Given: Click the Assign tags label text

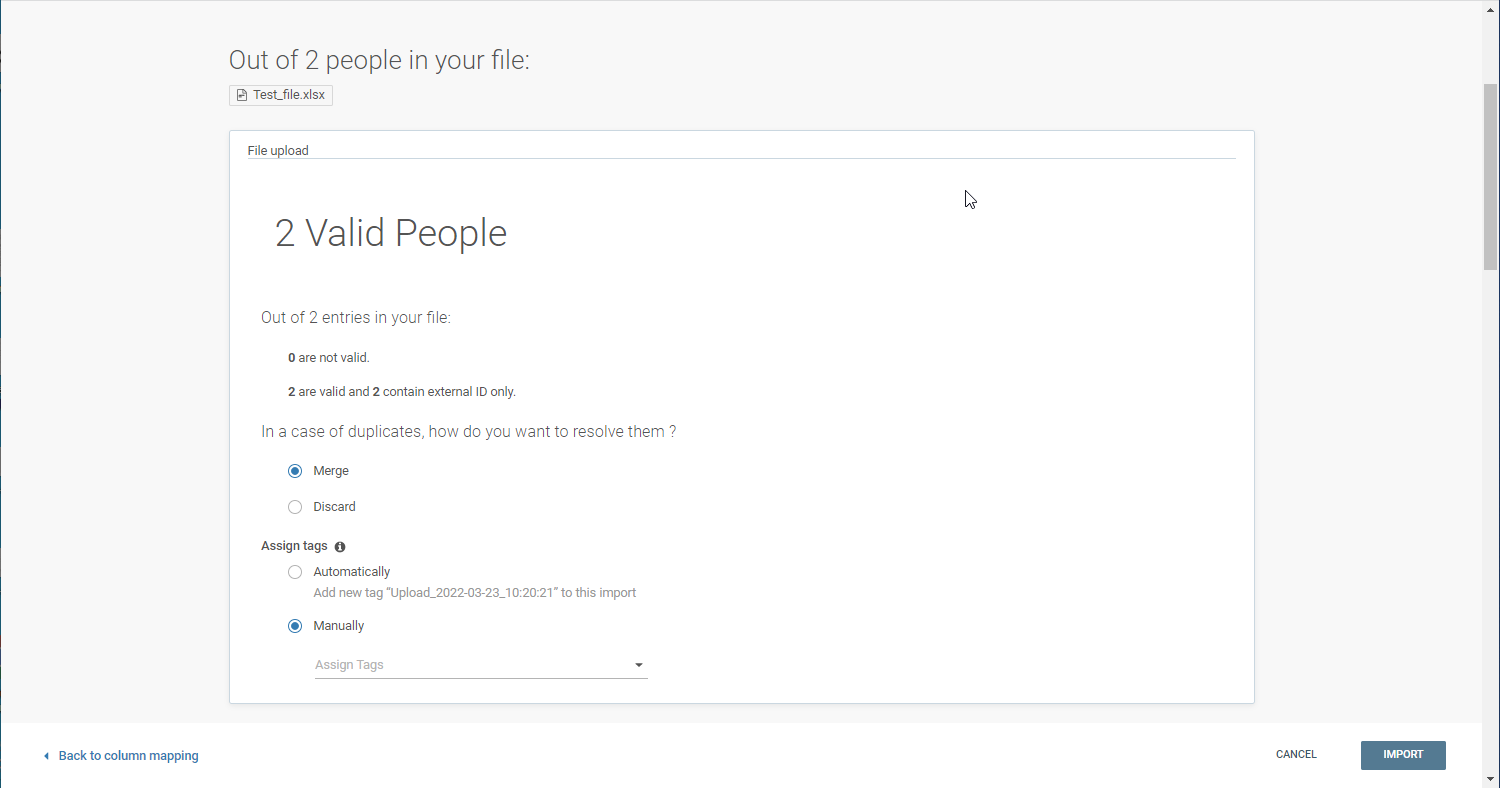Looking at the screenshot, I should pos(294,546).
